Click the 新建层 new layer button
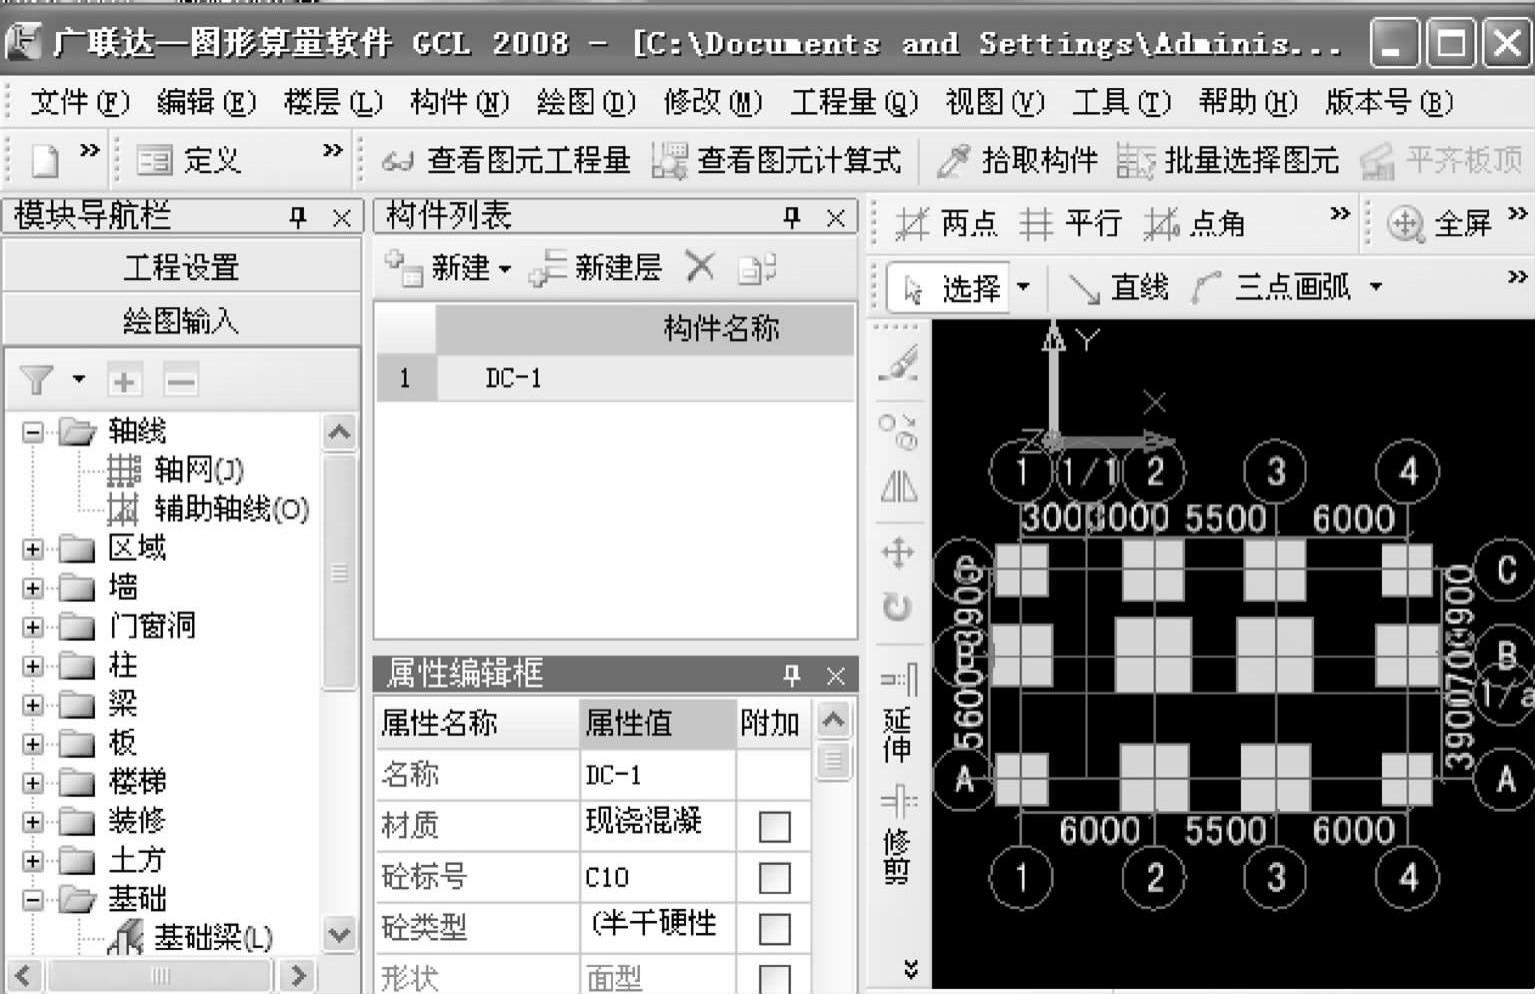This screenshot has height=994, width=1535. [596, 268]
